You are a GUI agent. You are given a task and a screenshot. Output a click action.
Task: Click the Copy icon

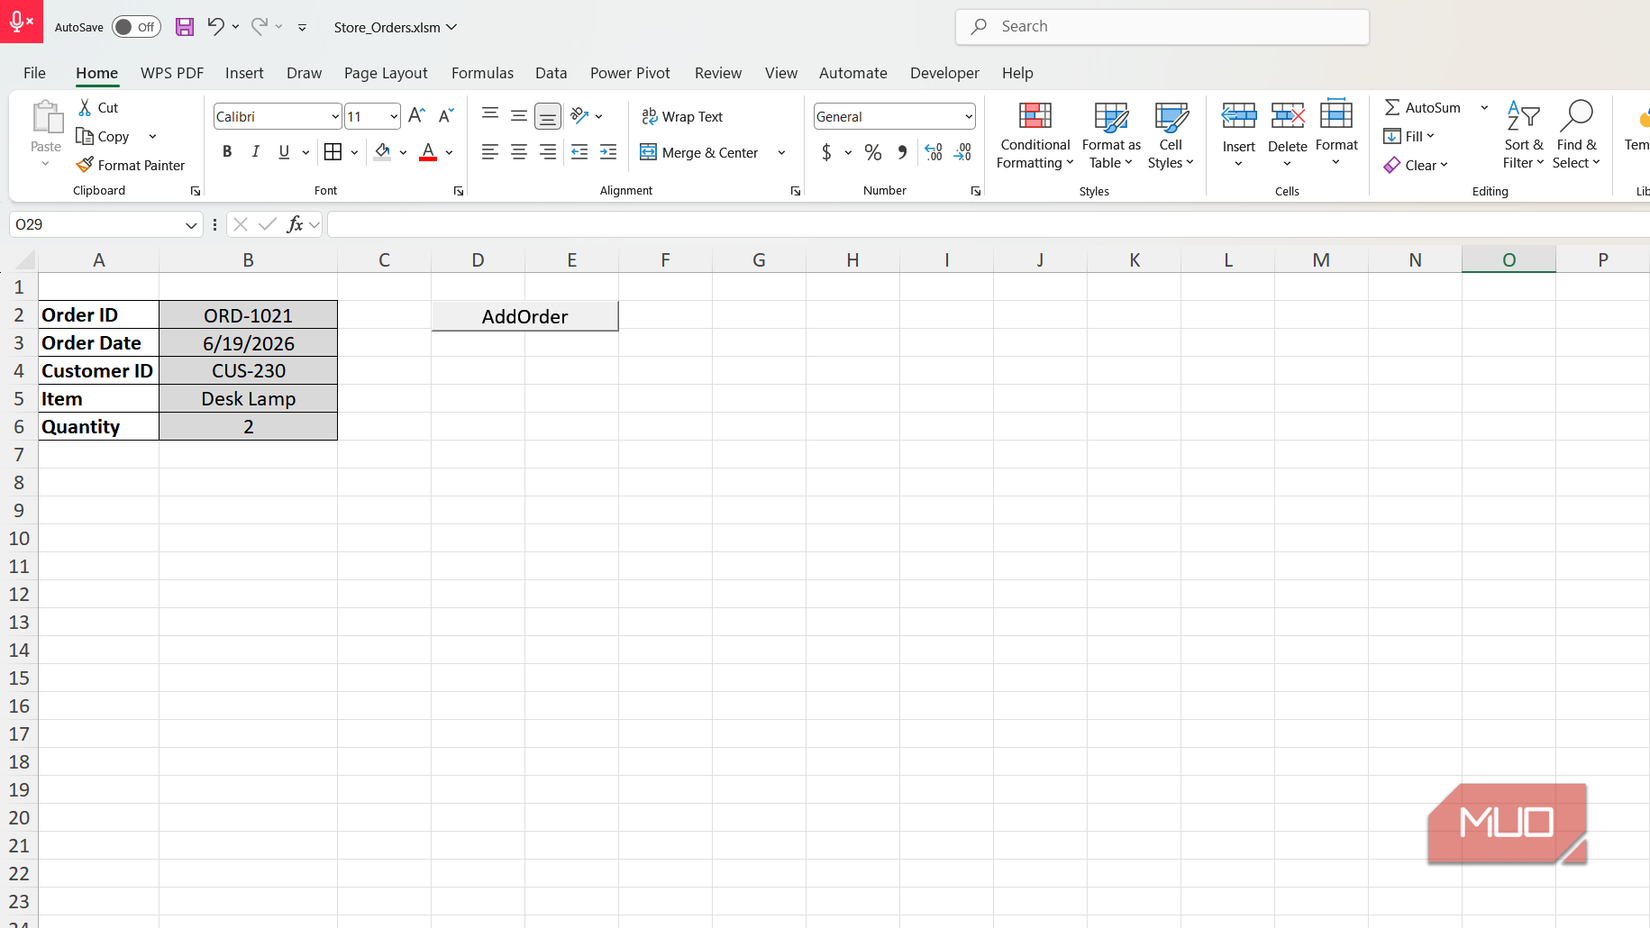[85, 136]
